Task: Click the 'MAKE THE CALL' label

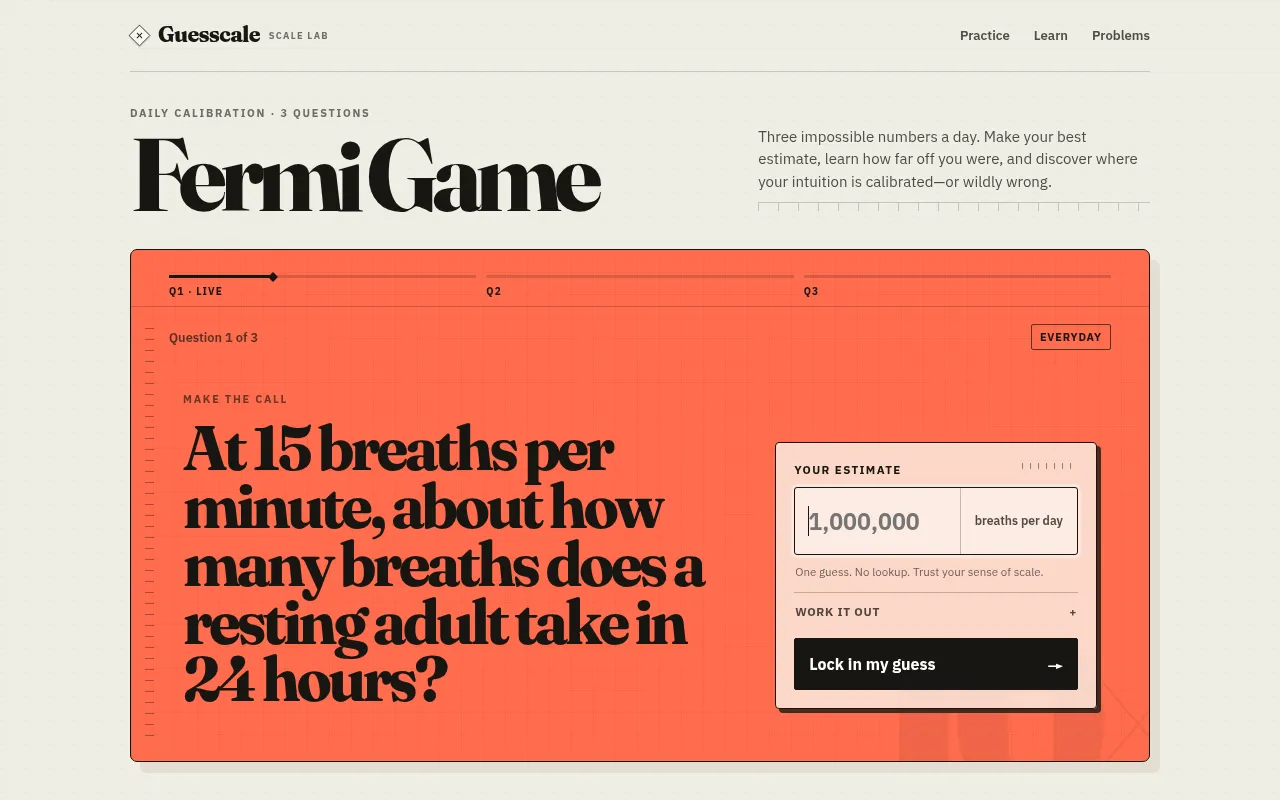Action: point(235,399)
